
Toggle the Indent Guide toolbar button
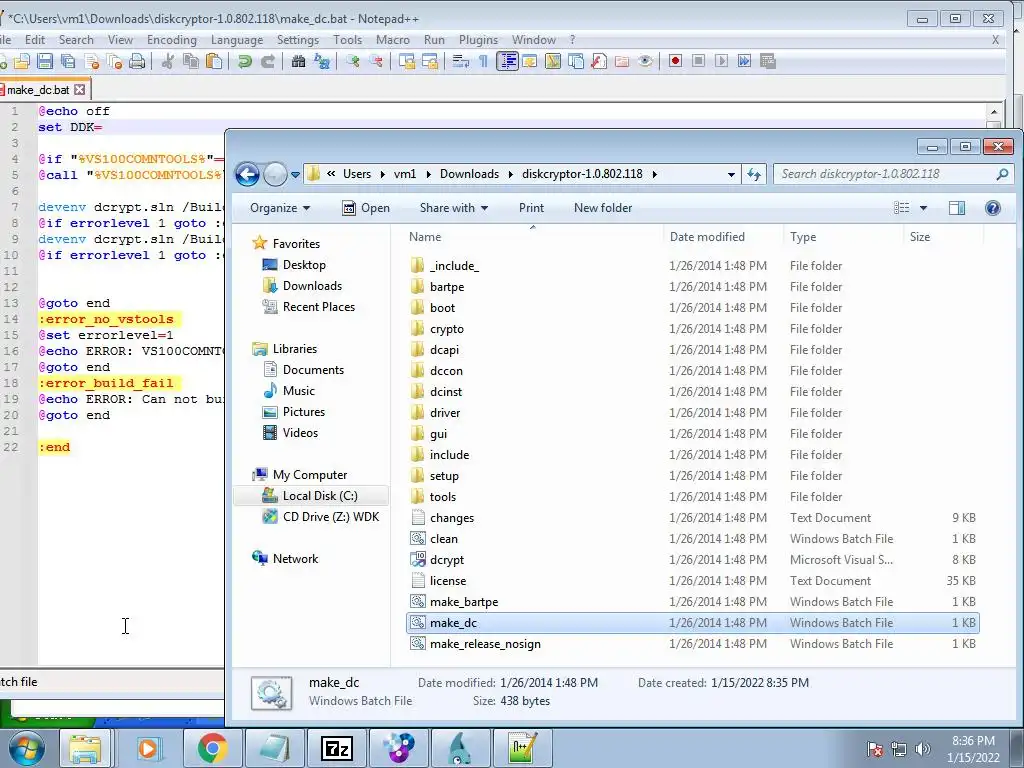point(507,61)
